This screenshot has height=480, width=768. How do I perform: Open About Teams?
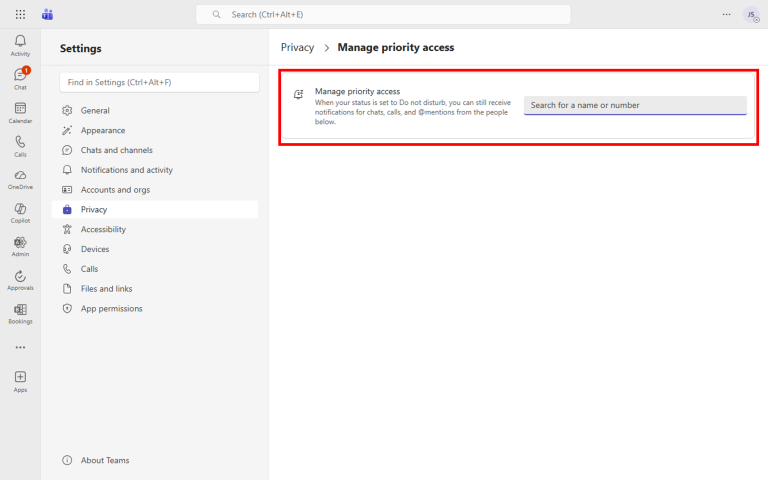[104, 460]
